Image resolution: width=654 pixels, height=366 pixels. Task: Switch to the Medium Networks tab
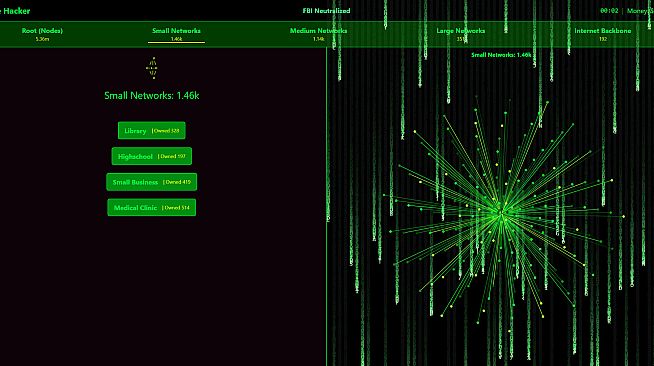click(x=318, y=34)
